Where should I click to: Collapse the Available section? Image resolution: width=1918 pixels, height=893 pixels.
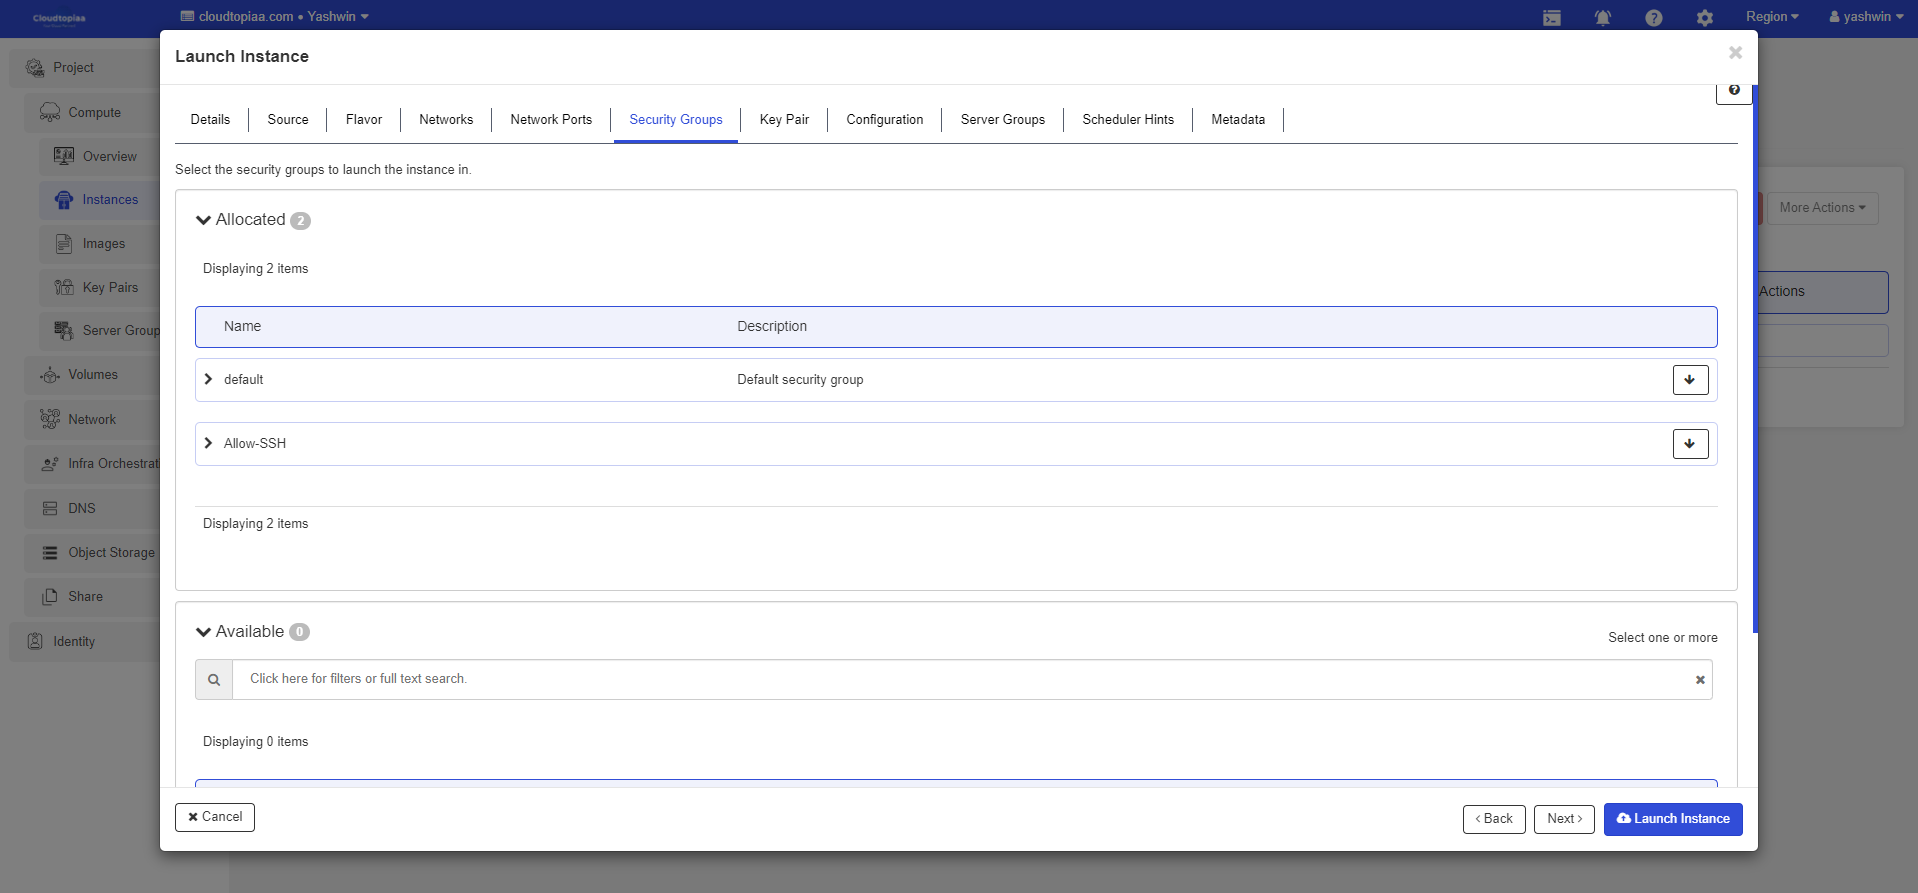204,632
